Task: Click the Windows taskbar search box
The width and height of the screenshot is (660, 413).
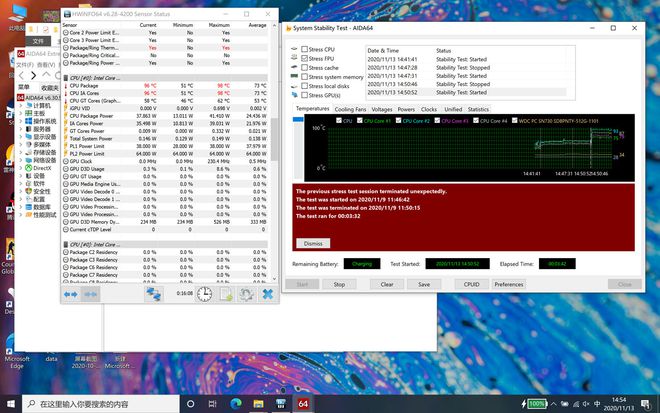Action: point(101,404)
